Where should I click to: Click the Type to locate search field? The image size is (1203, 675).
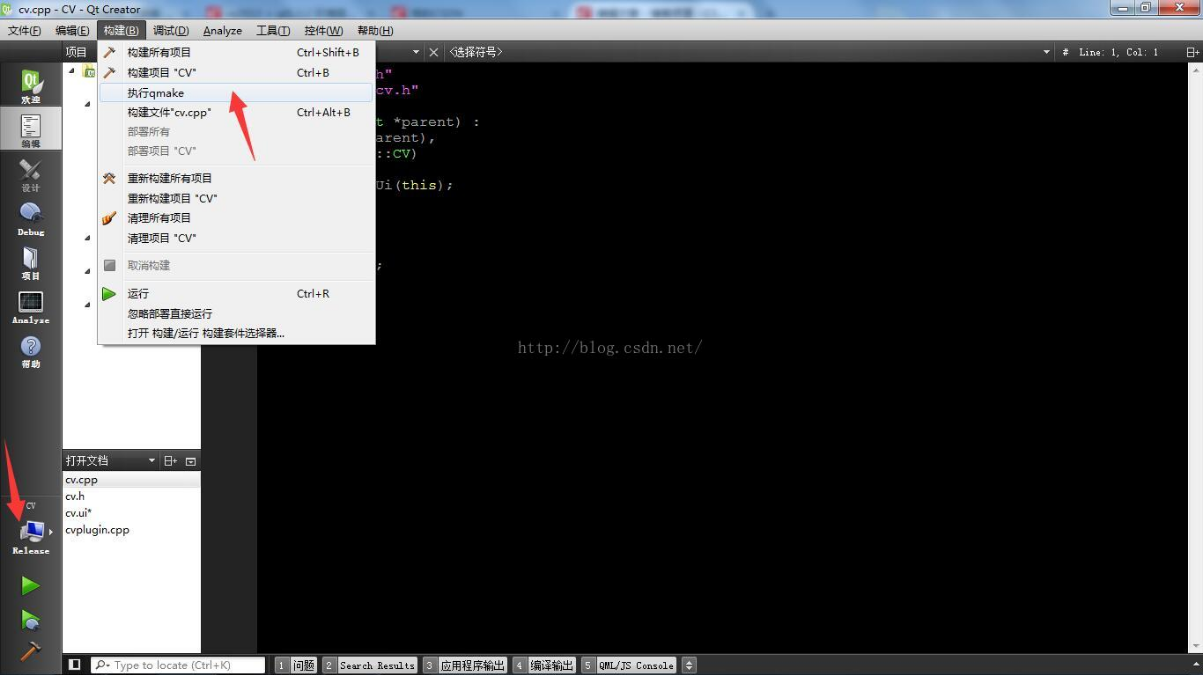[x=178, y=665]
